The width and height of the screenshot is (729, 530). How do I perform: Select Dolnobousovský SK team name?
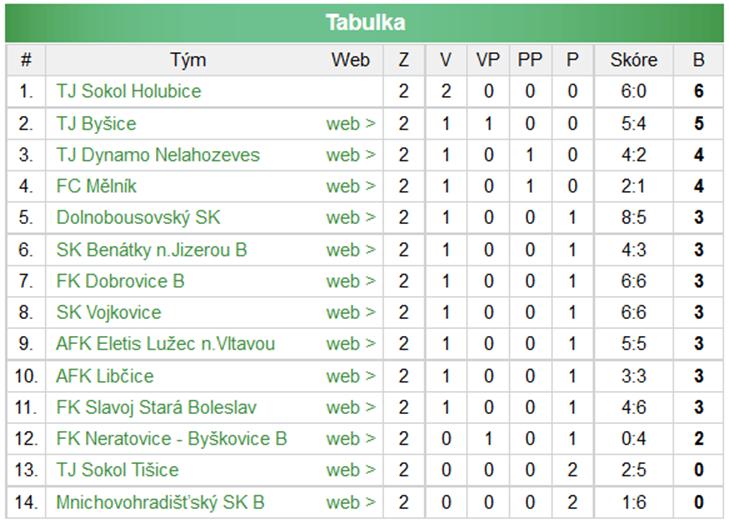(x=138, y=218)
